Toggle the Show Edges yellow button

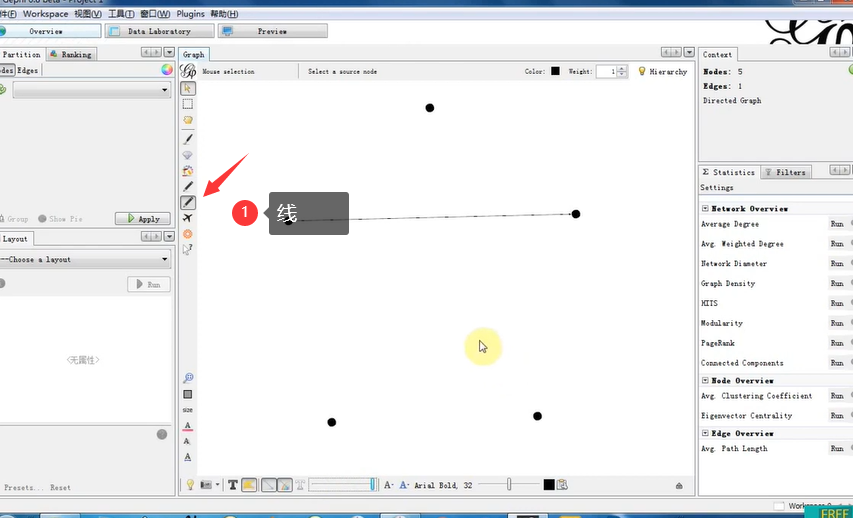coord(249,485)
